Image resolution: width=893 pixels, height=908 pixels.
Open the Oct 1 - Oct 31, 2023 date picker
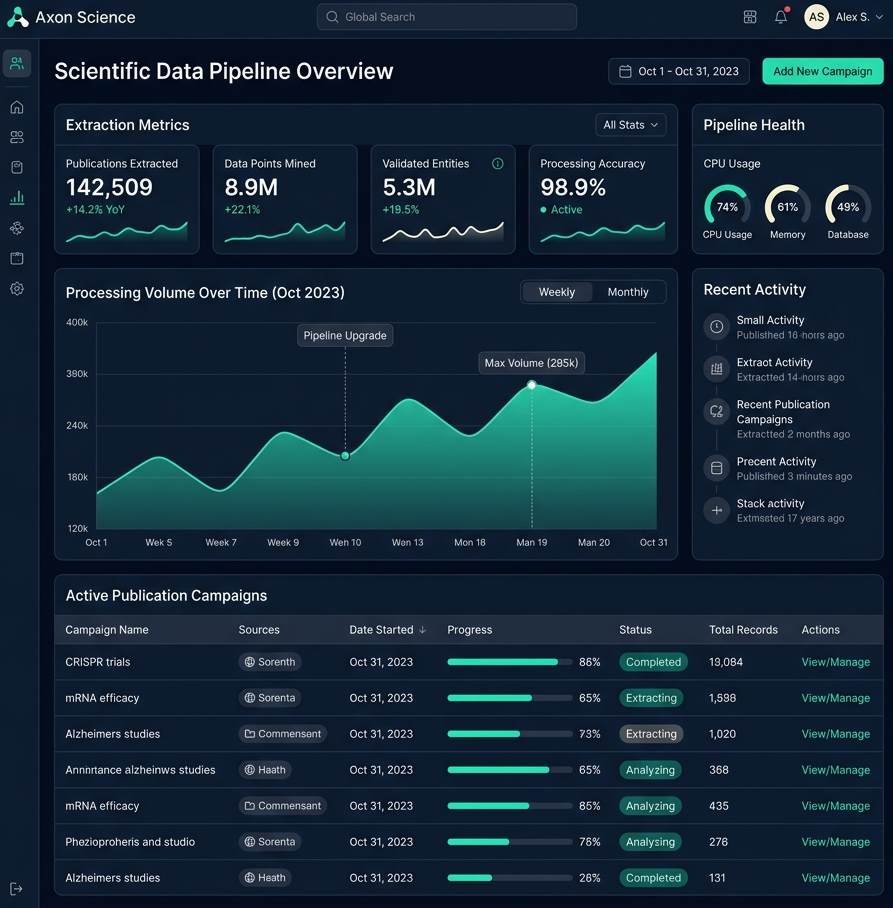click(679, 71)
